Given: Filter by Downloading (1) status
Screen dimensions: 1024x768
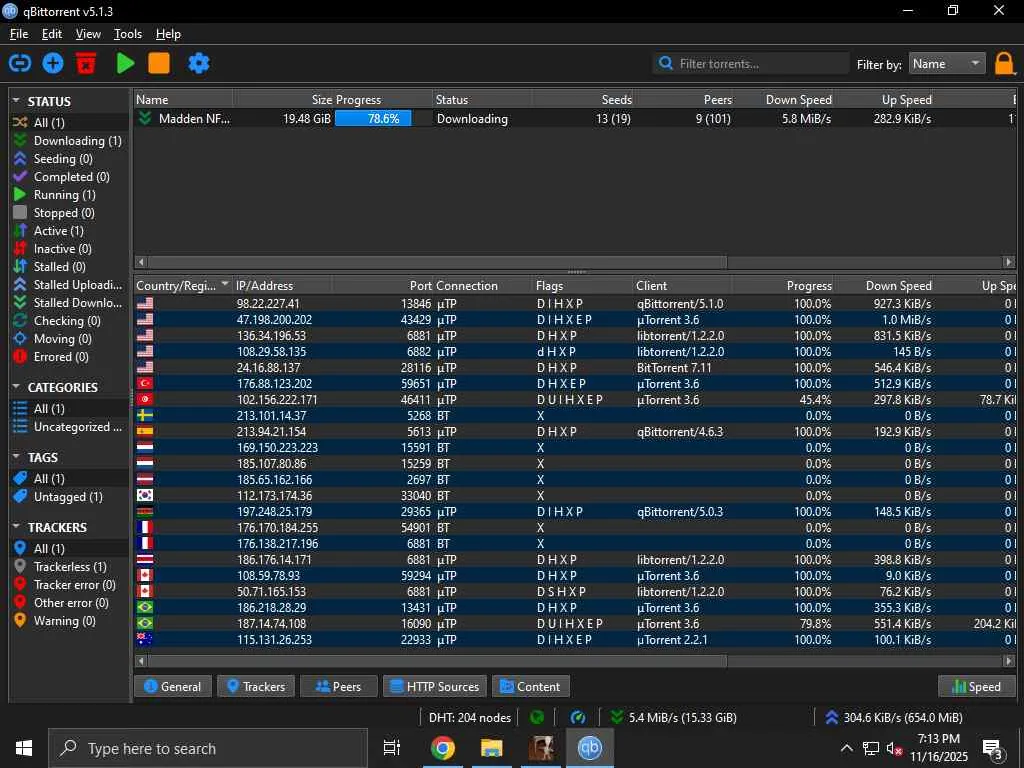Looking at the screenshot, I should click(x=68, y=140).
